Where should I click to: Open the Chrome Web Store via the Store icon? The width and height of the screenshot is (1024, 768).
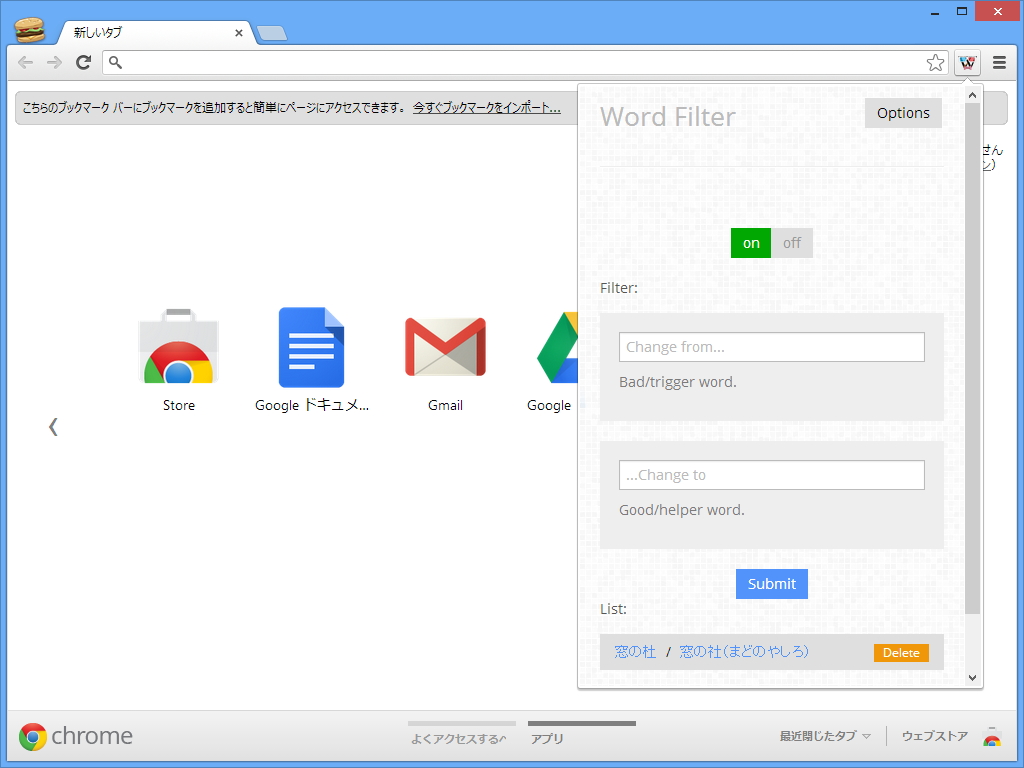click(178, 347)
